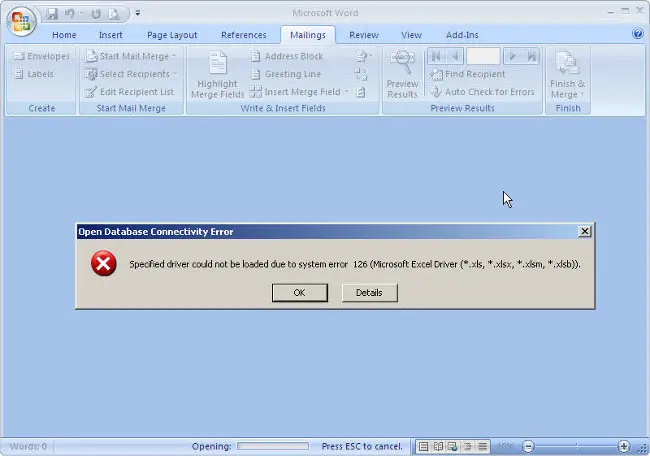The width and height of the screenshot is (650, 456).
Task: Open the Add-Ins tab
Action: pyautogui.click(x=462, y=35)
